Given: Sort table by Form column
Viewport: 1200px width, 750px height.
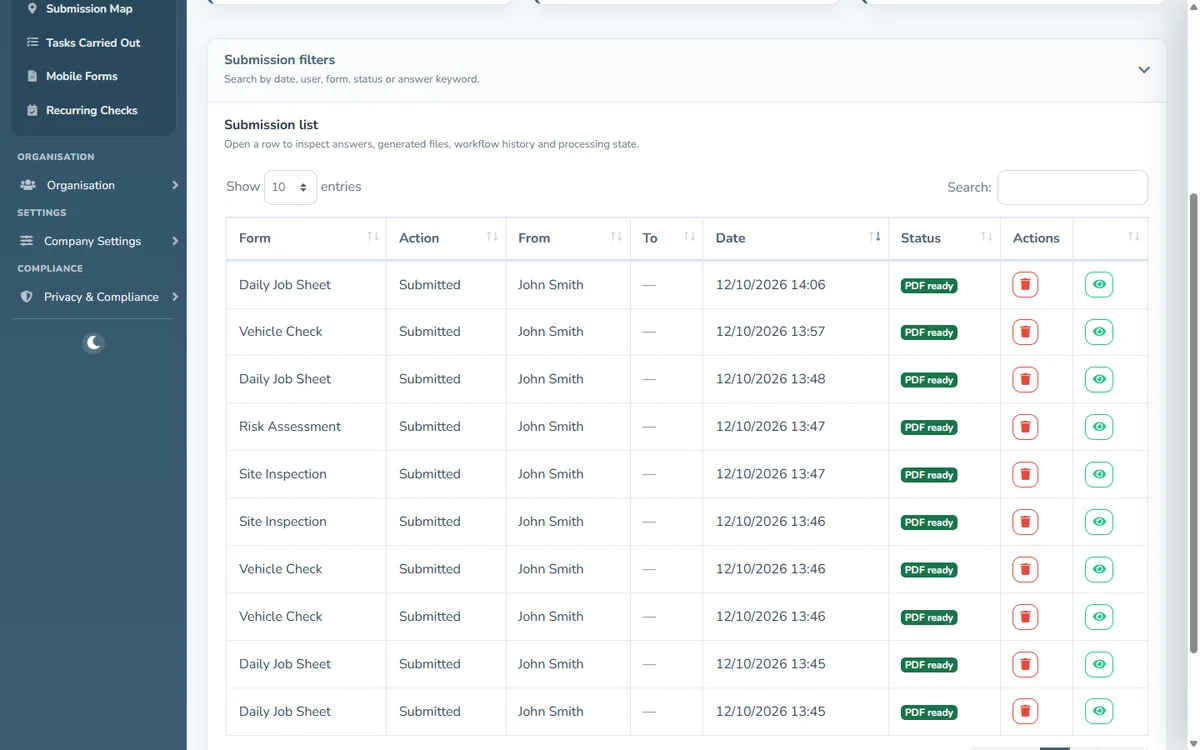Looking at the screenshot, I should [x=306, y=238].
